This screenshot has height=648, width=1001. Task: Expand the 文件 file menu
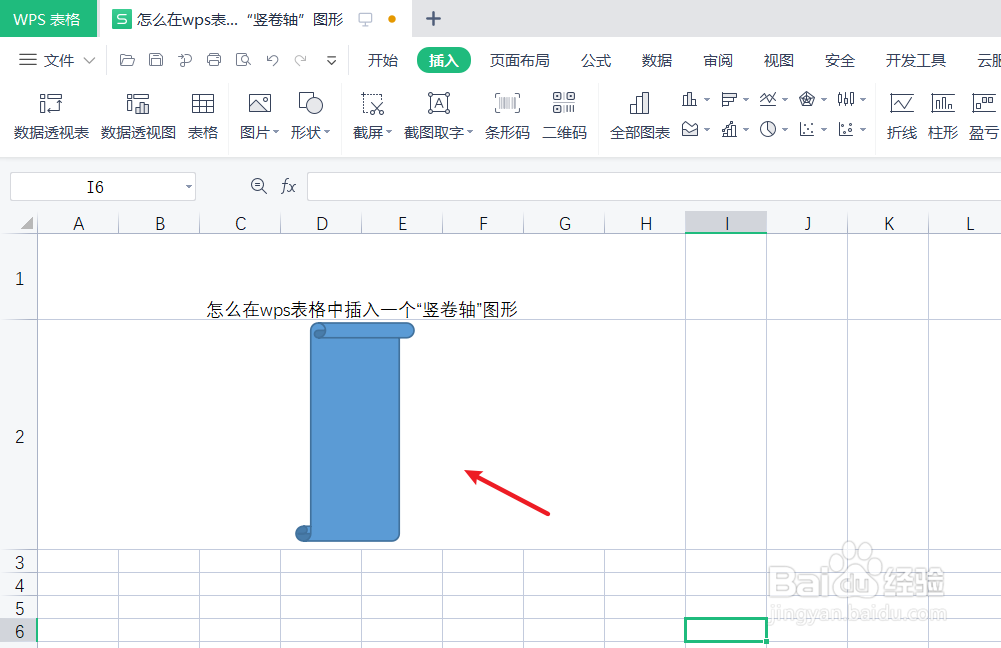coord(60,60)
